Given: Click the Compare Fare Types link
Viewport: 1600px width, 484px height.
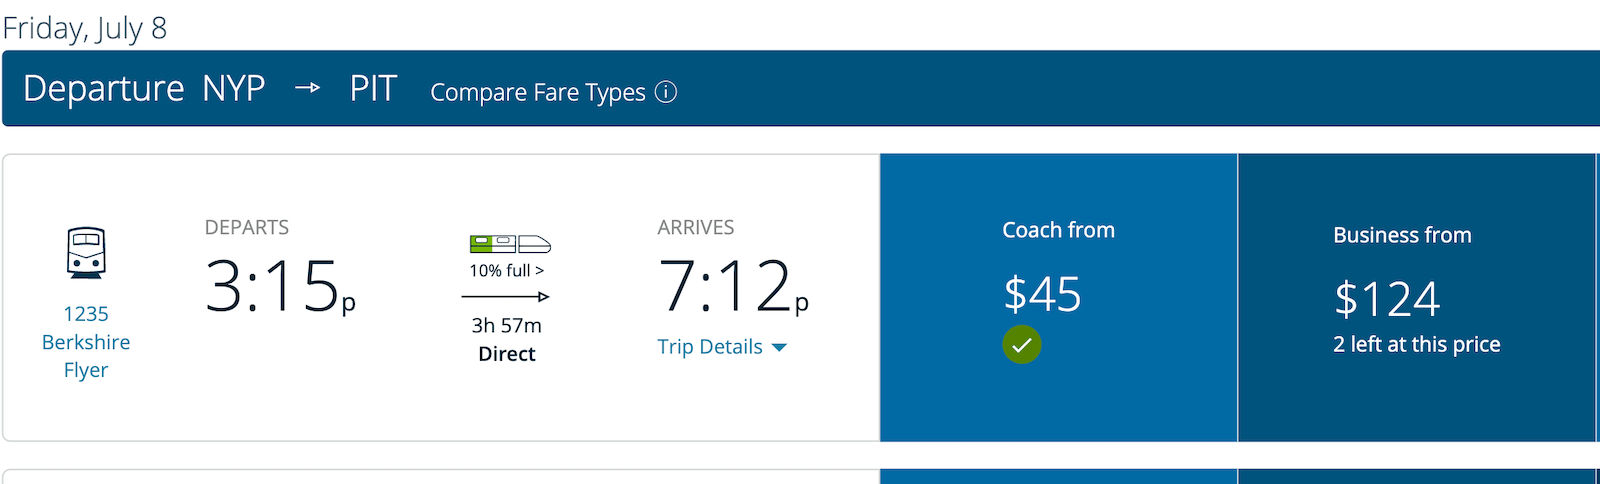Looking at the screenshot, I should 538,92.
